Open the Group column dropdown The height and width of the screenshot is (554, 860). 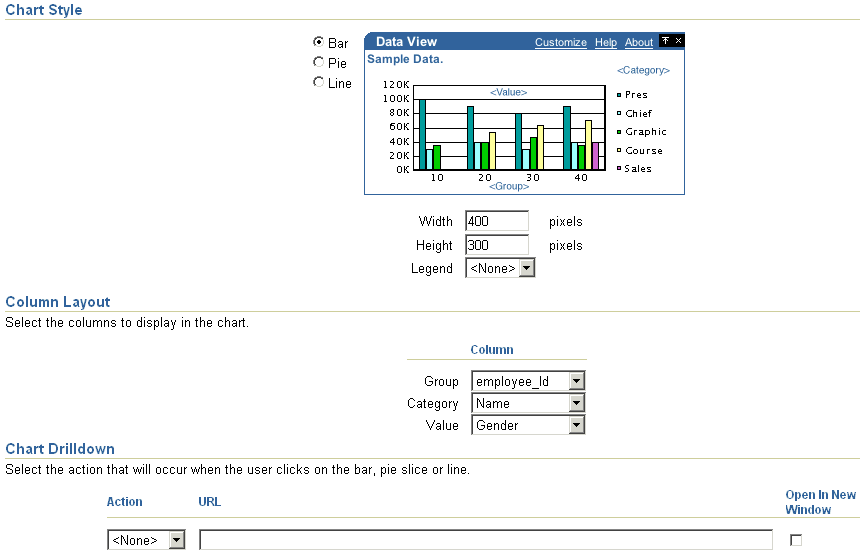(528, 381)
